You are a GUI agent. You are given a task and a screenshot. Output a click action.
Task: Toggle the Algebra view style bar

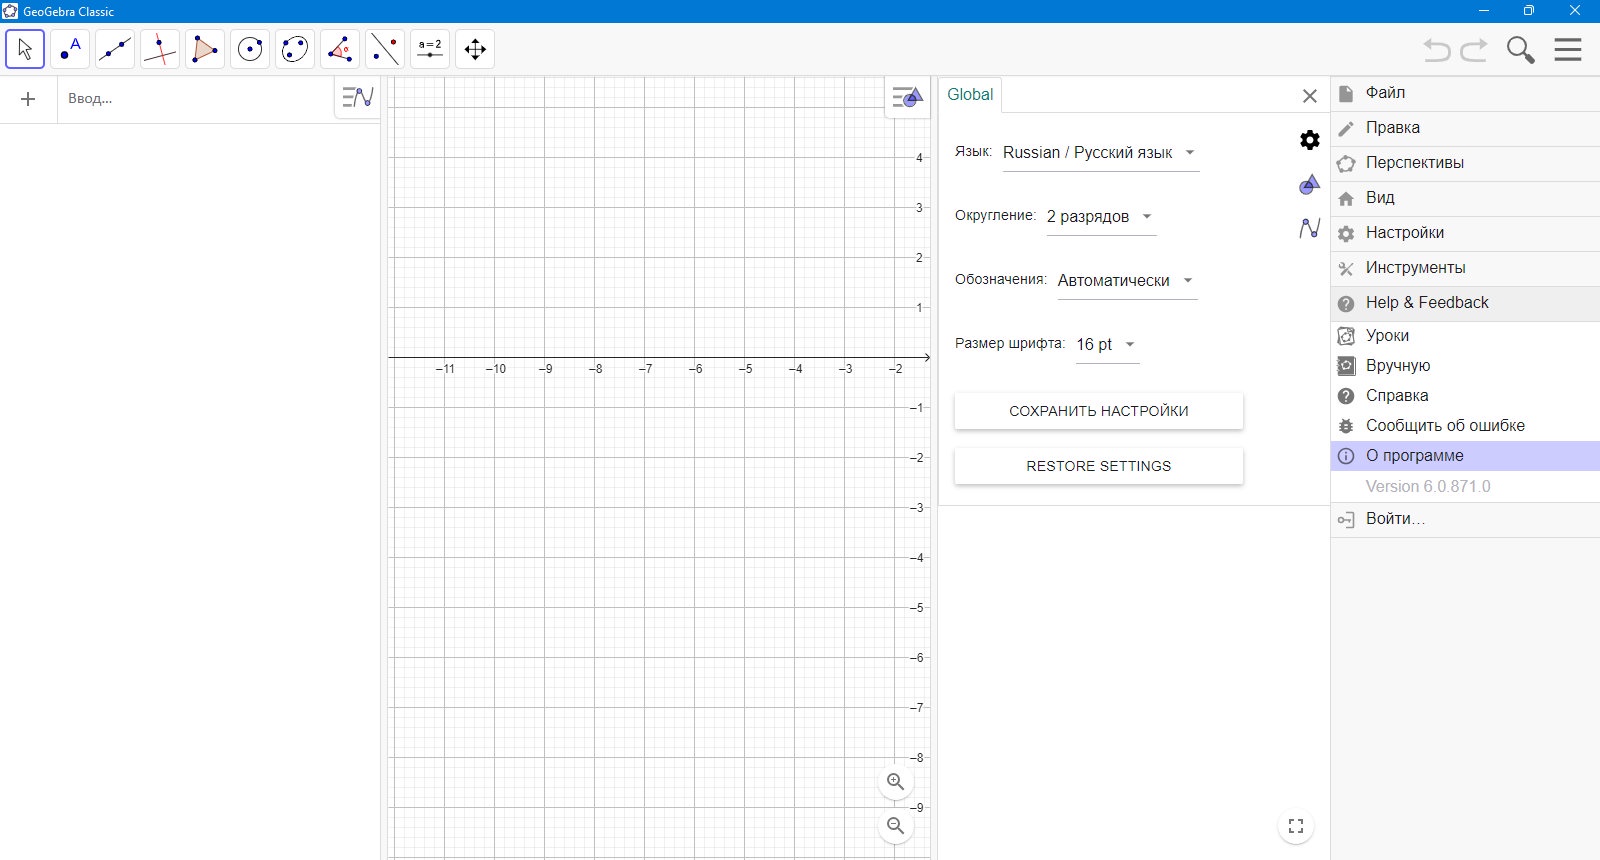[357, 98]
